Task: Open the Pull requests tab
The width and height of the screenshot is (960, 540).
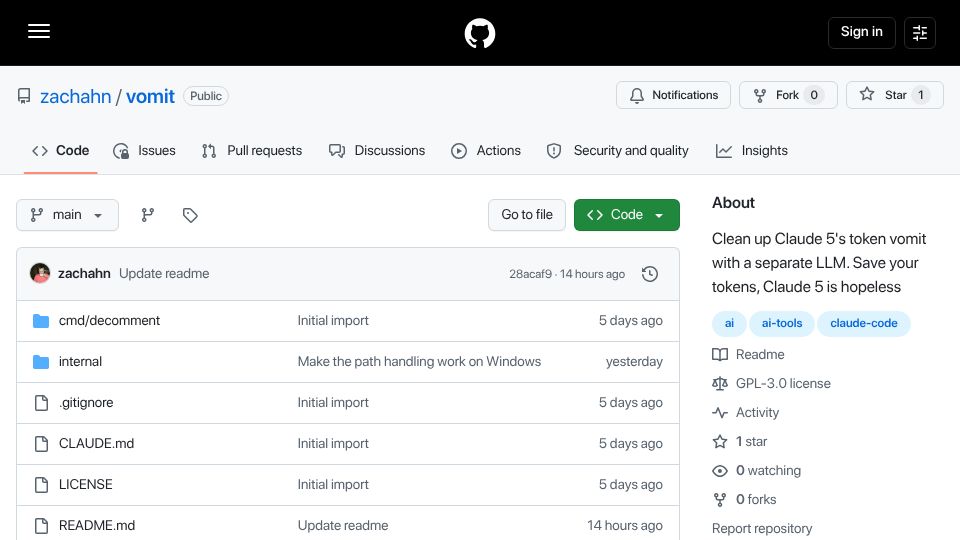Action: pos(252,151)
